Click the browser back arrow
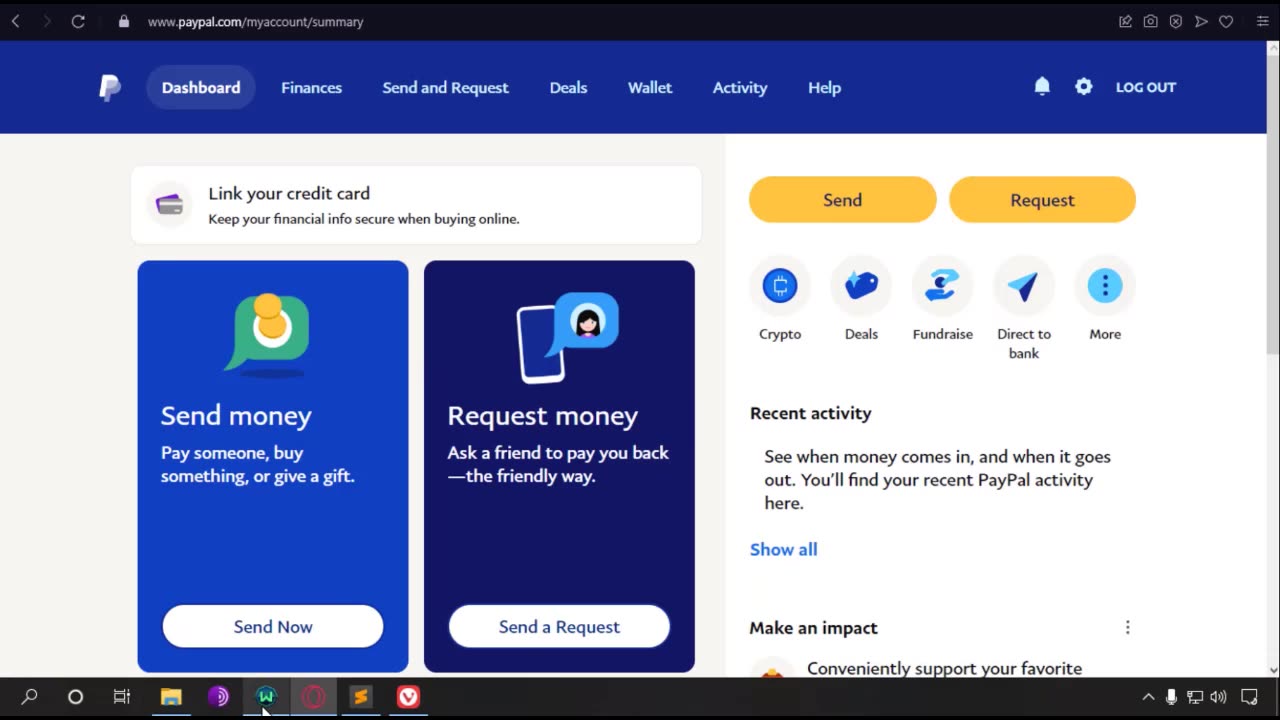Viewport: 1280px width, 720px height. (x=15, y=21)
